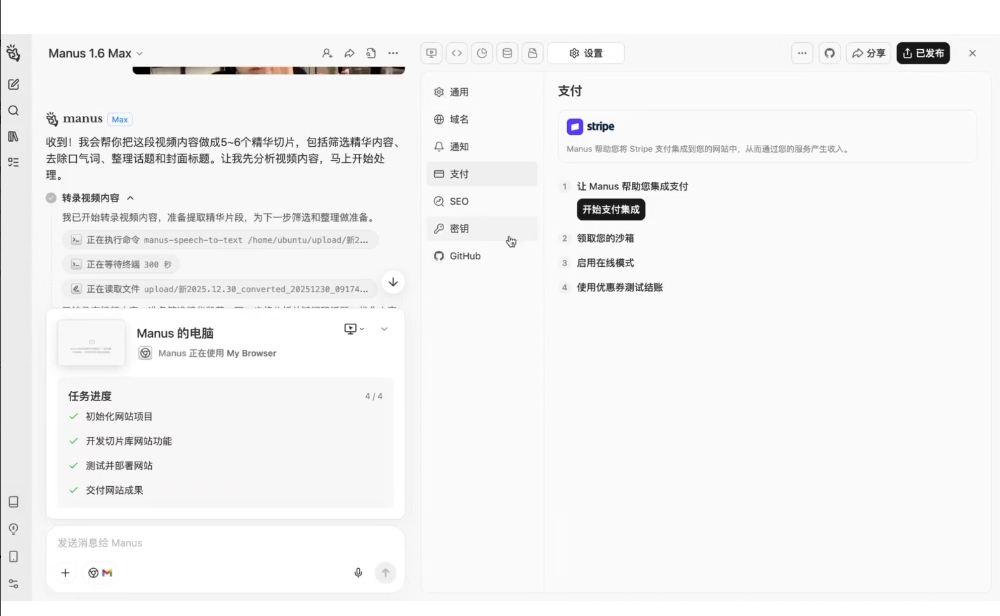
Task: Click the microphone icon in the message box
Action: click(358, 572)
